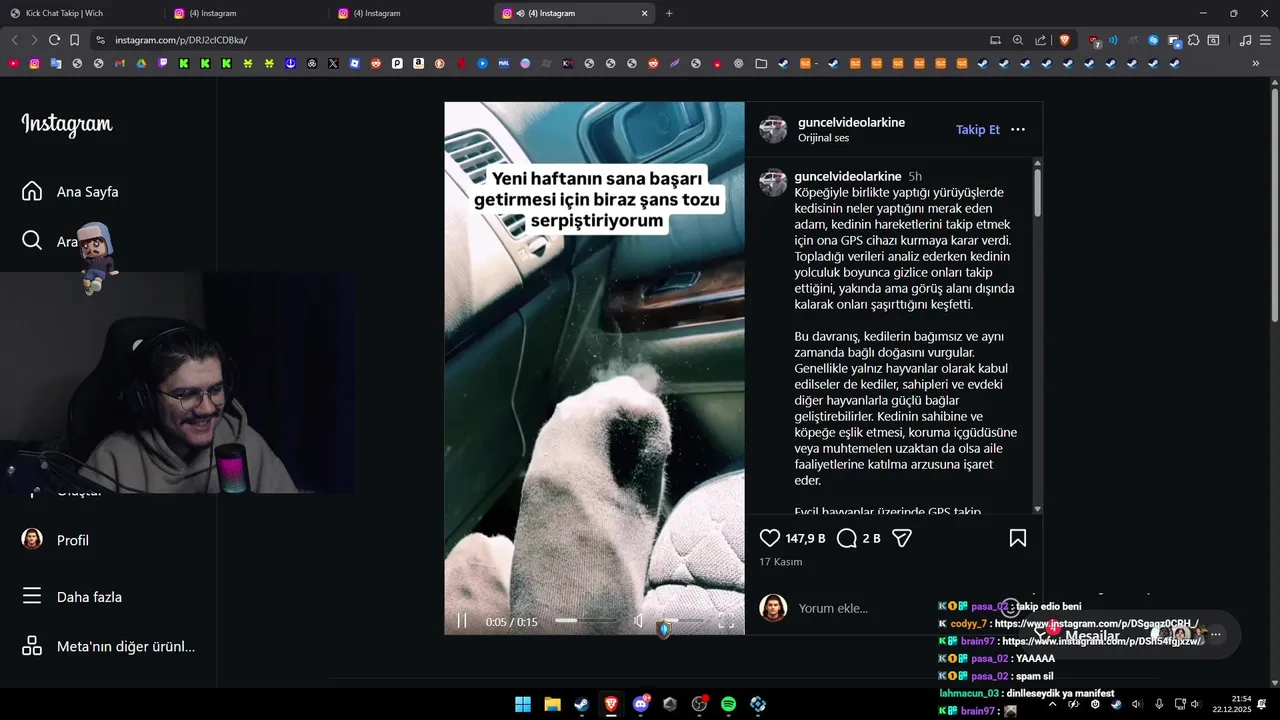Screen dimensions: 1280x720
Task: Open the Daha fazla menu
Action: click(x=72, y=597)
